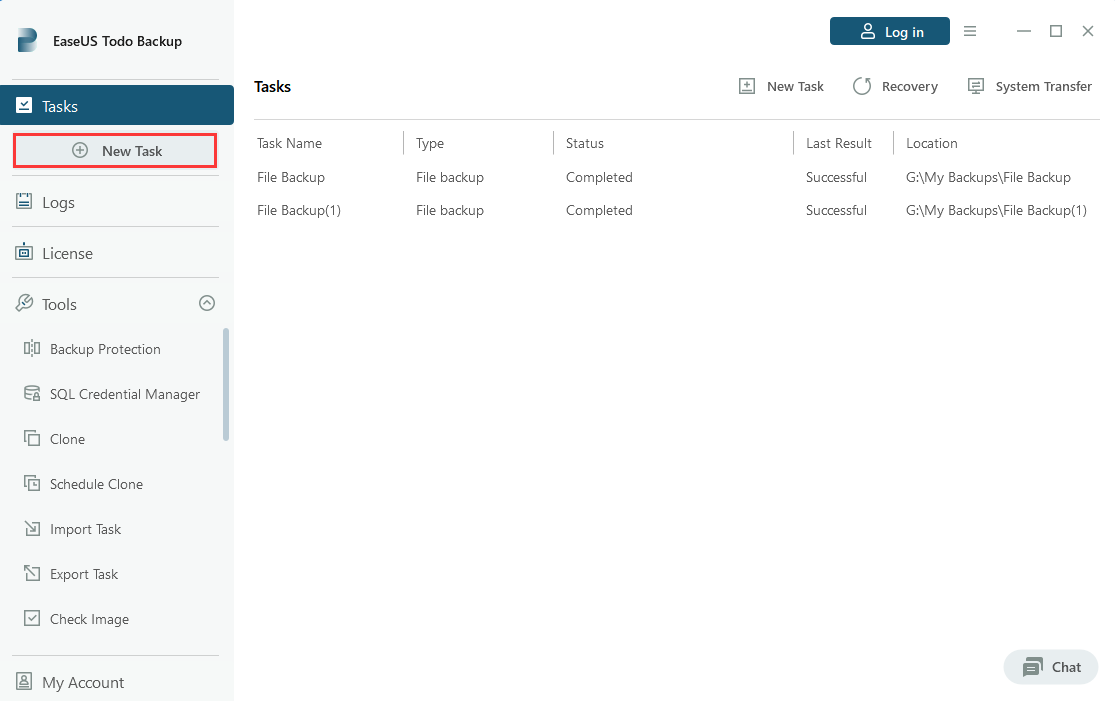Click the top toolbar New Task plus icon
1115x701 pixels.
[x=747, y=86]
